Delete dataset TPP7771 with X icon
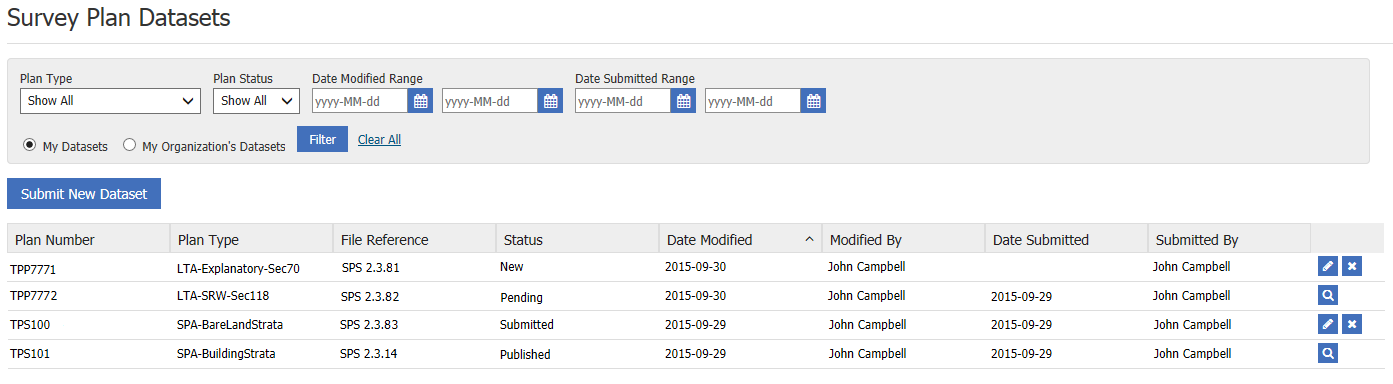This screenshot has width=1393, height=384. [1351, 266]
